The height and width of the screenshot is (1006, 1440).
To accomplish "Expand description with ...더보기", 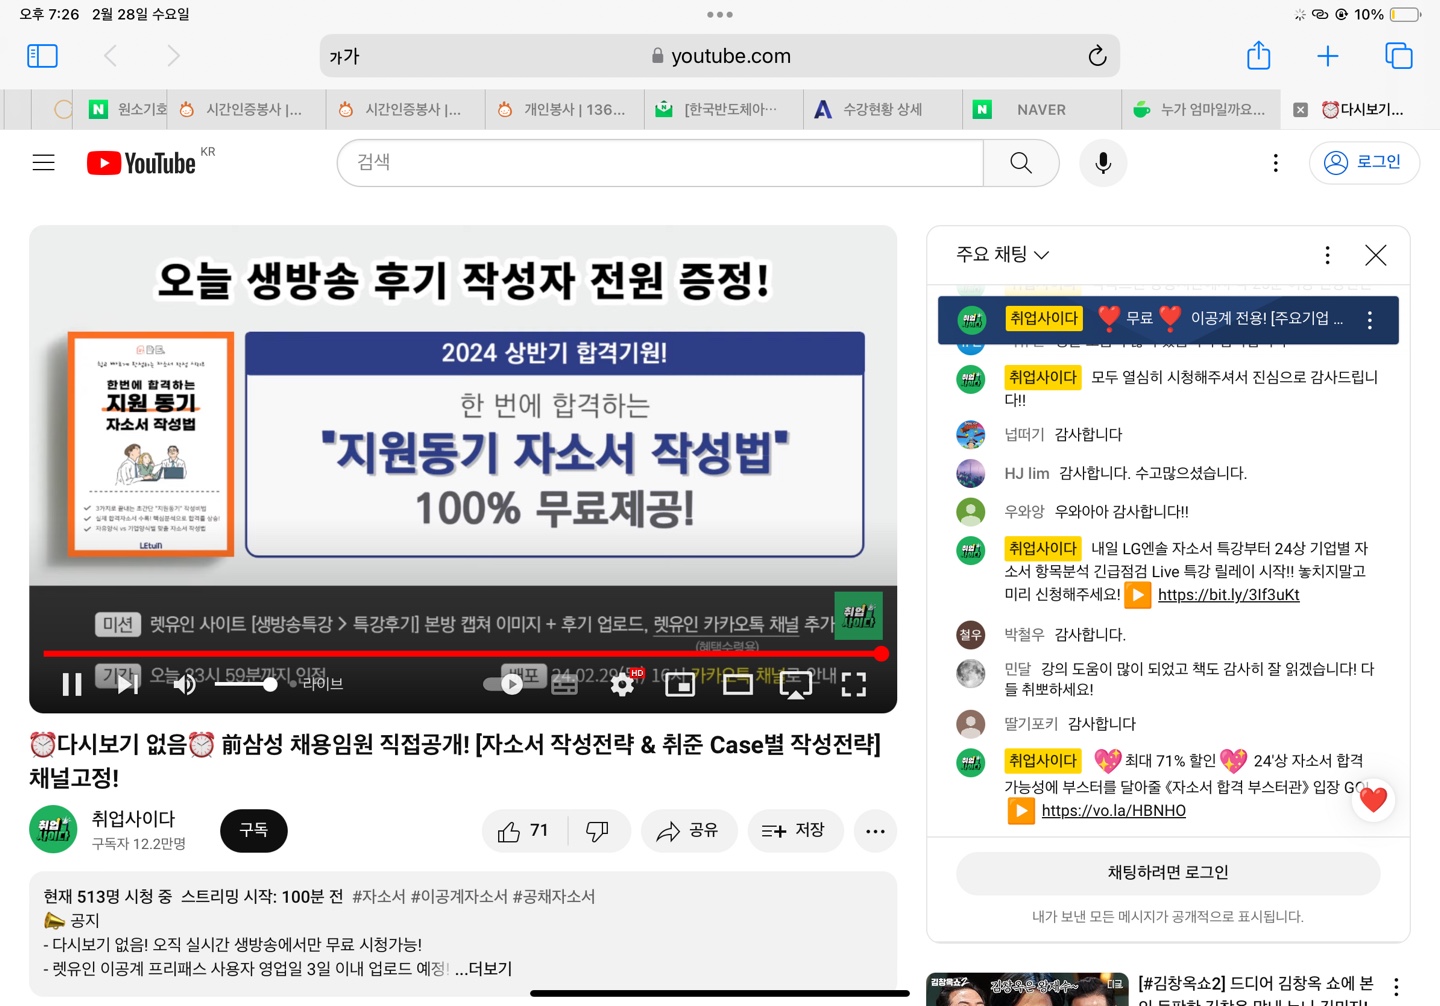I will 483,969.
